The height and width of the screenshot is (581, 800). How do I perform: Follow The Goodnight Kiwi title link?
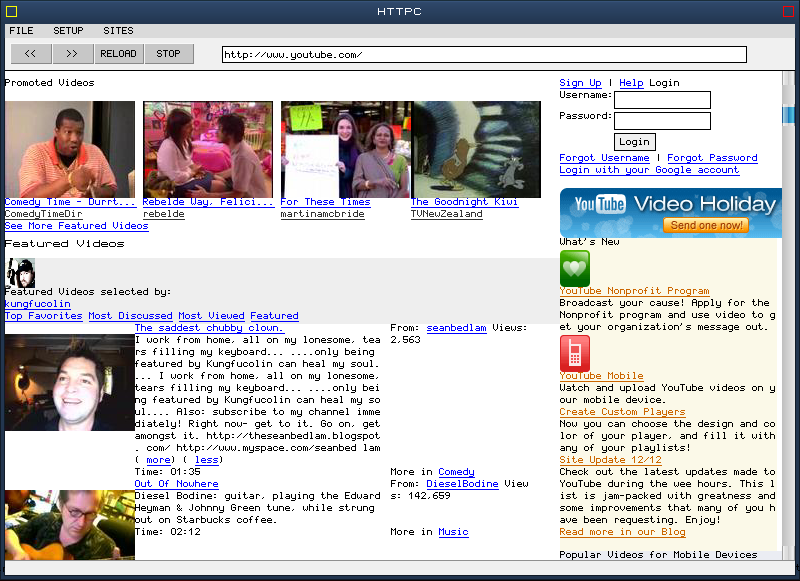tap(465, 202)
